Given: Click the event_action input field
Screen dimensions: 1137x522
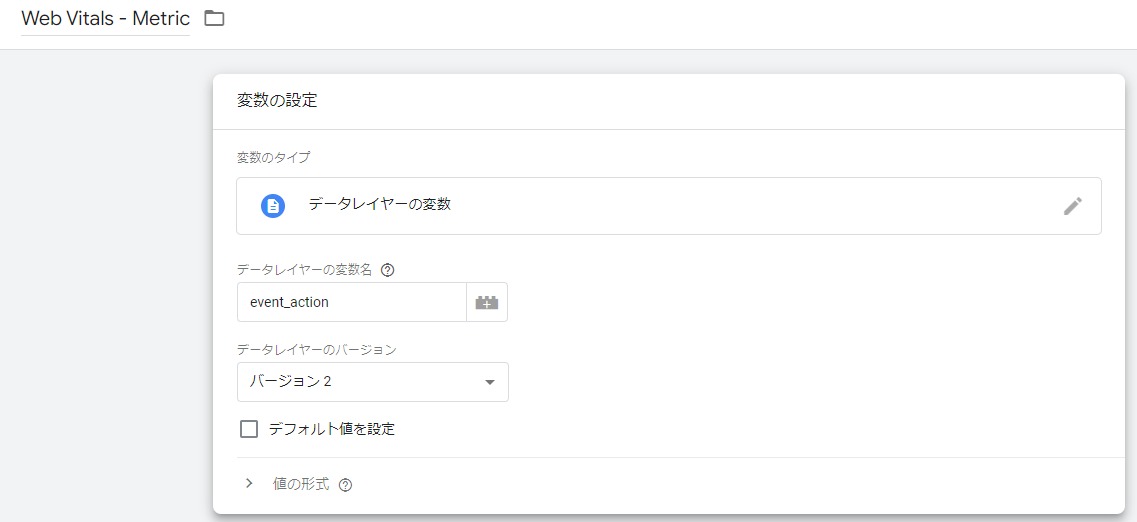Looking at the screenshot, I should point(351,302).
